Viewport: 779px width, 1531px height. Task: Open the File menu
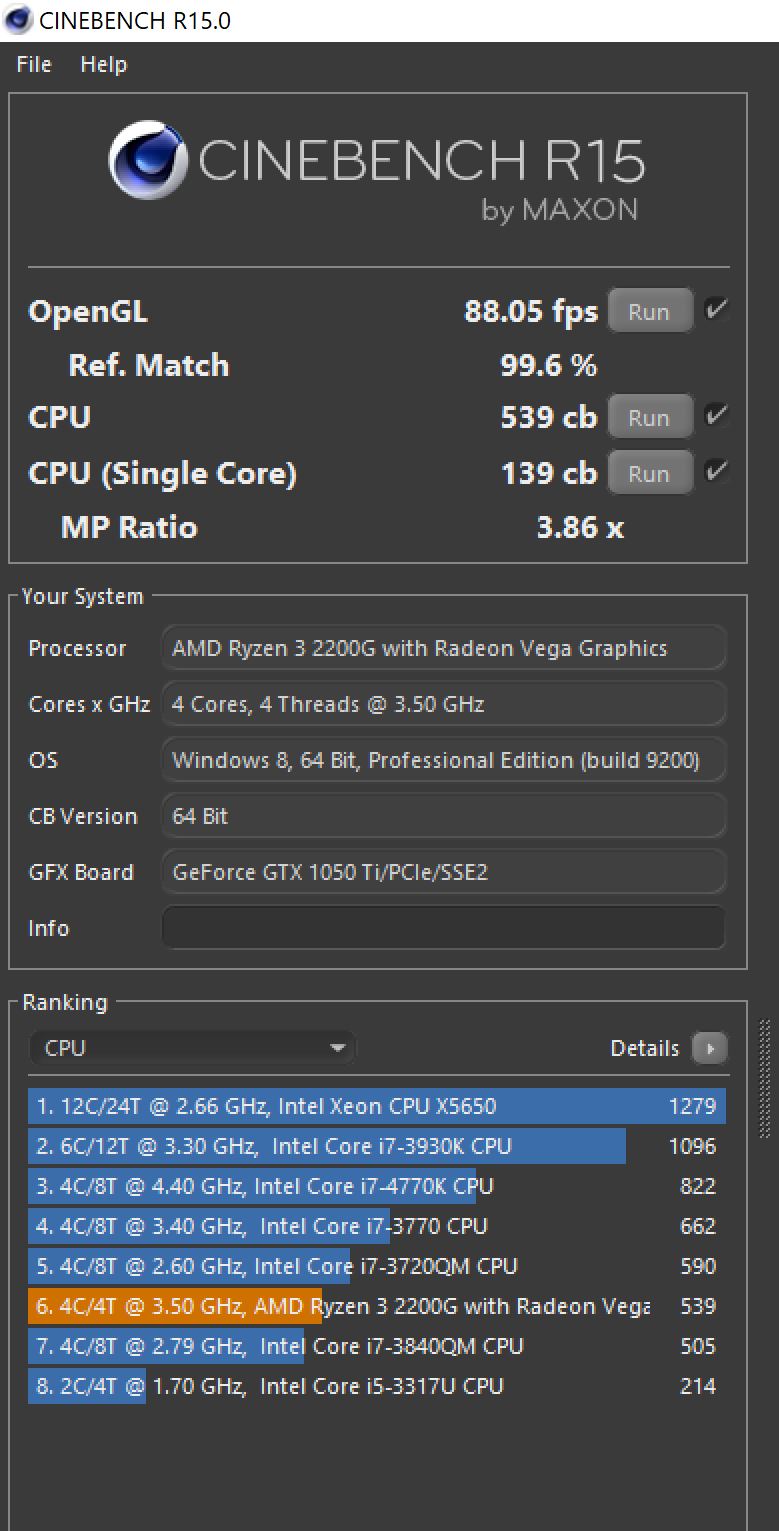coord(34,64)
